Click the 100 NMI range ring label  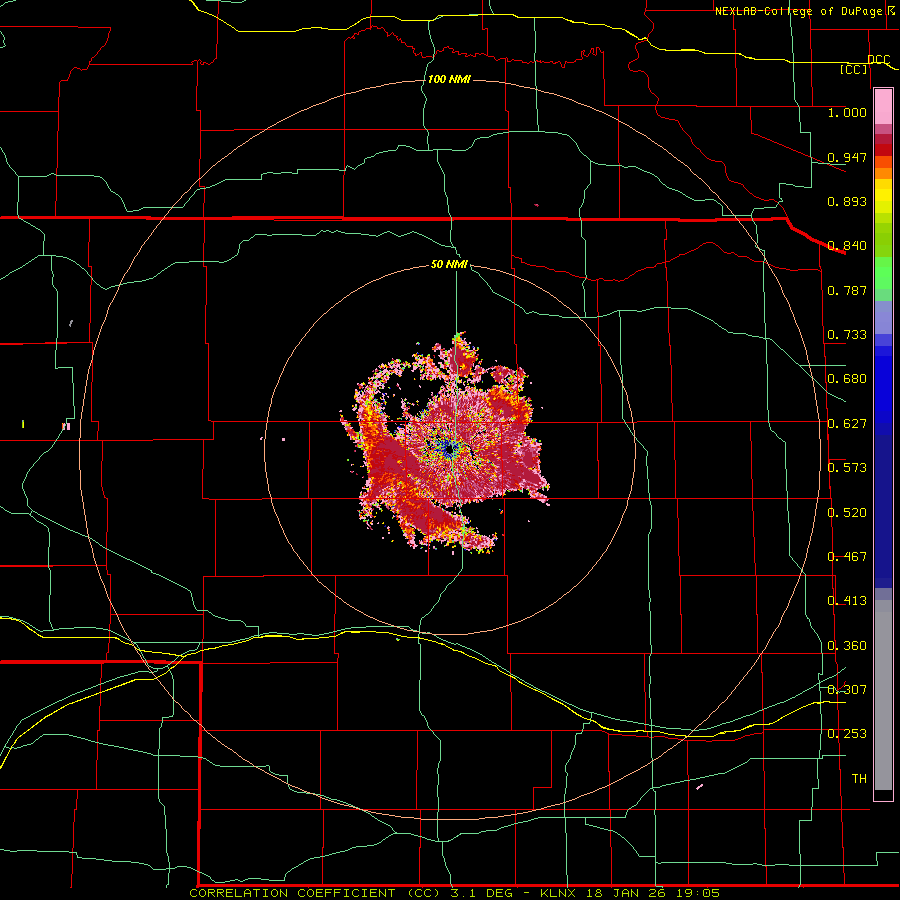pyautogui.click(x=449, y=79)
